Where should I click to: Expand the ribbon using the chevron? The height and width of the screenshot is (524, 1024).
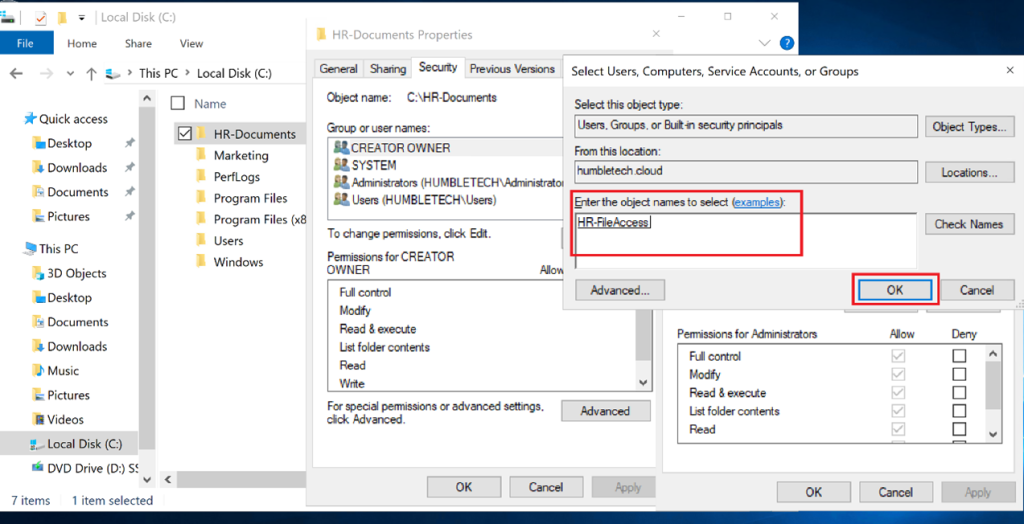765,43
